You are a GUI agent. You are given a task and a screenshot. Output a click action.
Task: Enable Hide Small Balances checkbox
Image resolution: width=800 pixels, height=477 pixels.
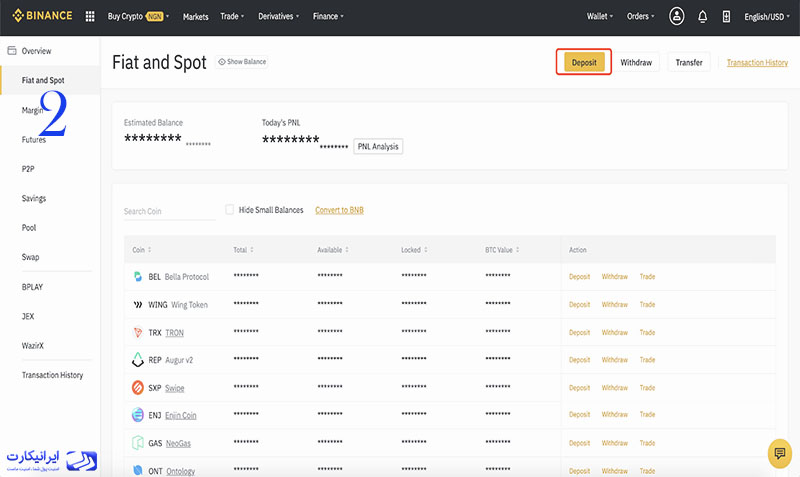(x=230, y=210)
